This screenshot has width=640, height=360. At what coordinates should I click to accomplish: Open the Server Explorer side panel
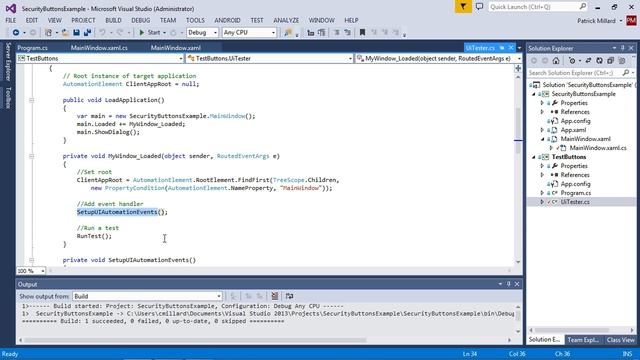(x=8, y=62)
